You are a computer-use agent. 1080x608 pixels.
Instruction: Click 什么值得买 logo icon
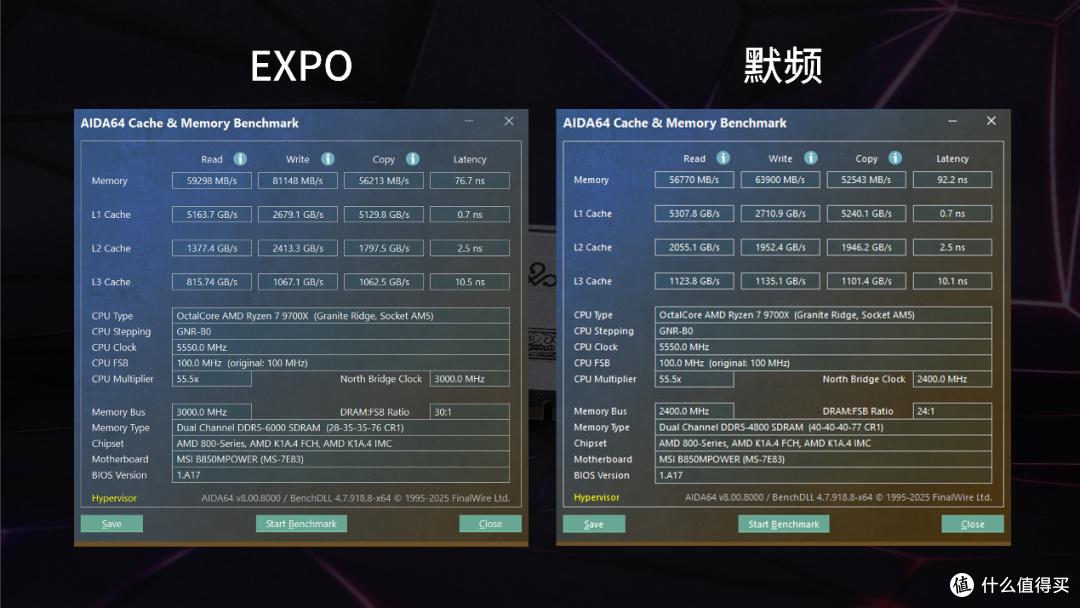pyautogui.click(x=962, y=585)
